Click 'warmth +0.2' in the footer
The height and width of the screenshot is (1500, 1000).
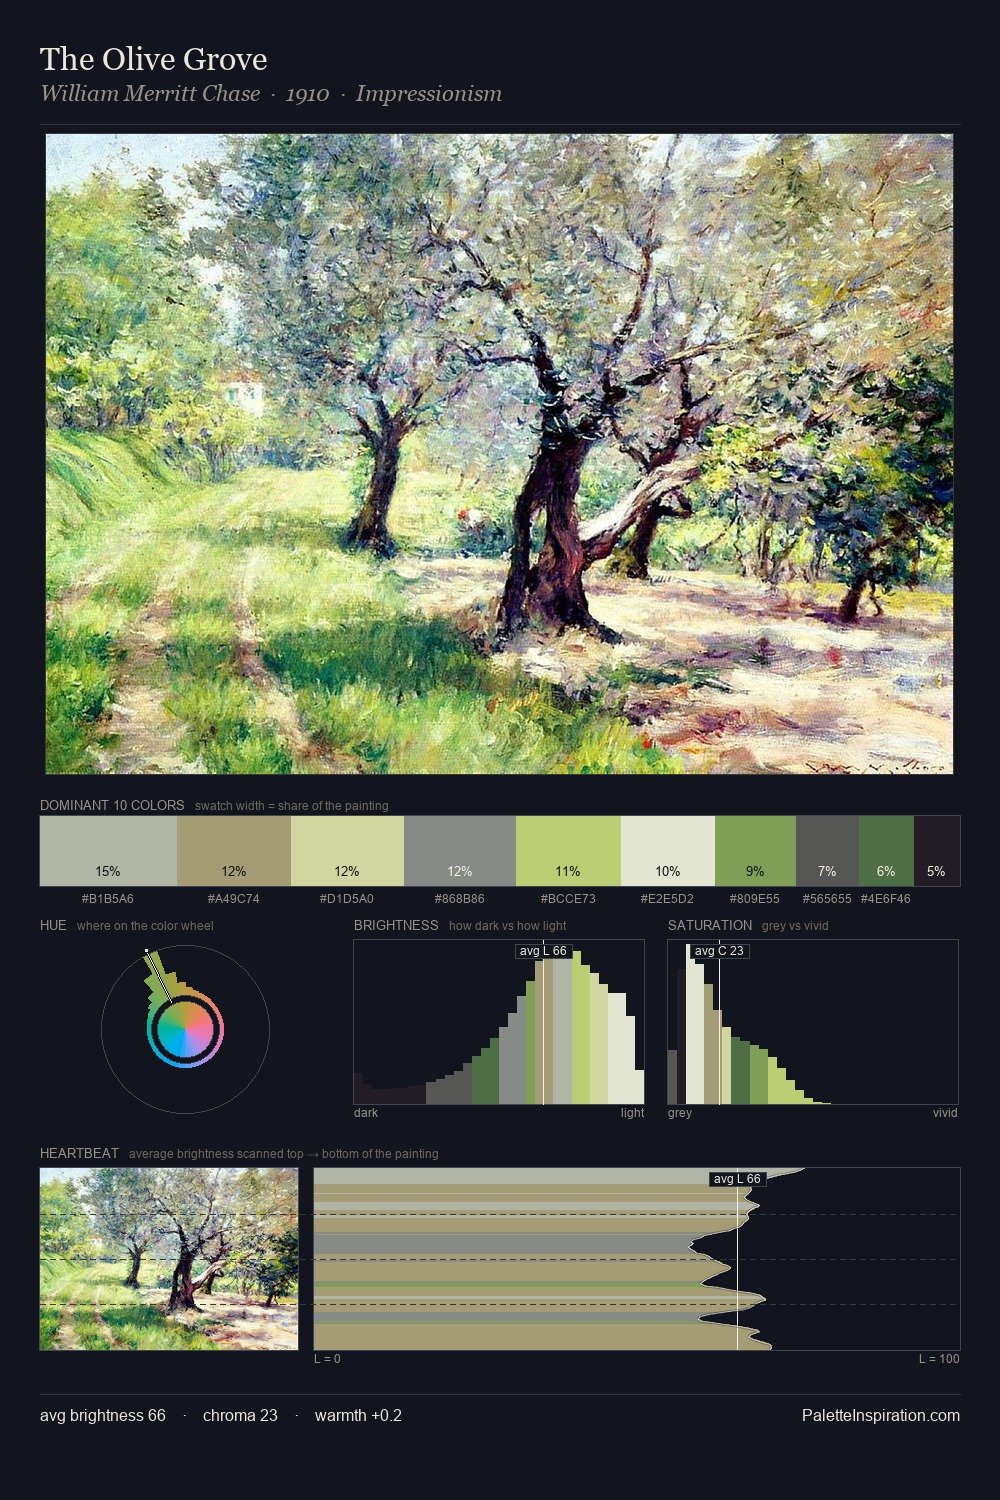358,1415
